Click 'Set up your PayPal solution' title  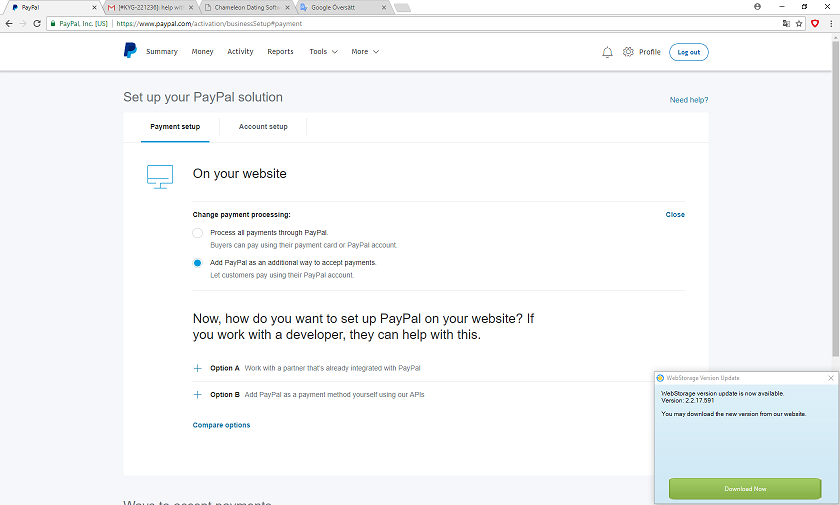tap(203, 97)
